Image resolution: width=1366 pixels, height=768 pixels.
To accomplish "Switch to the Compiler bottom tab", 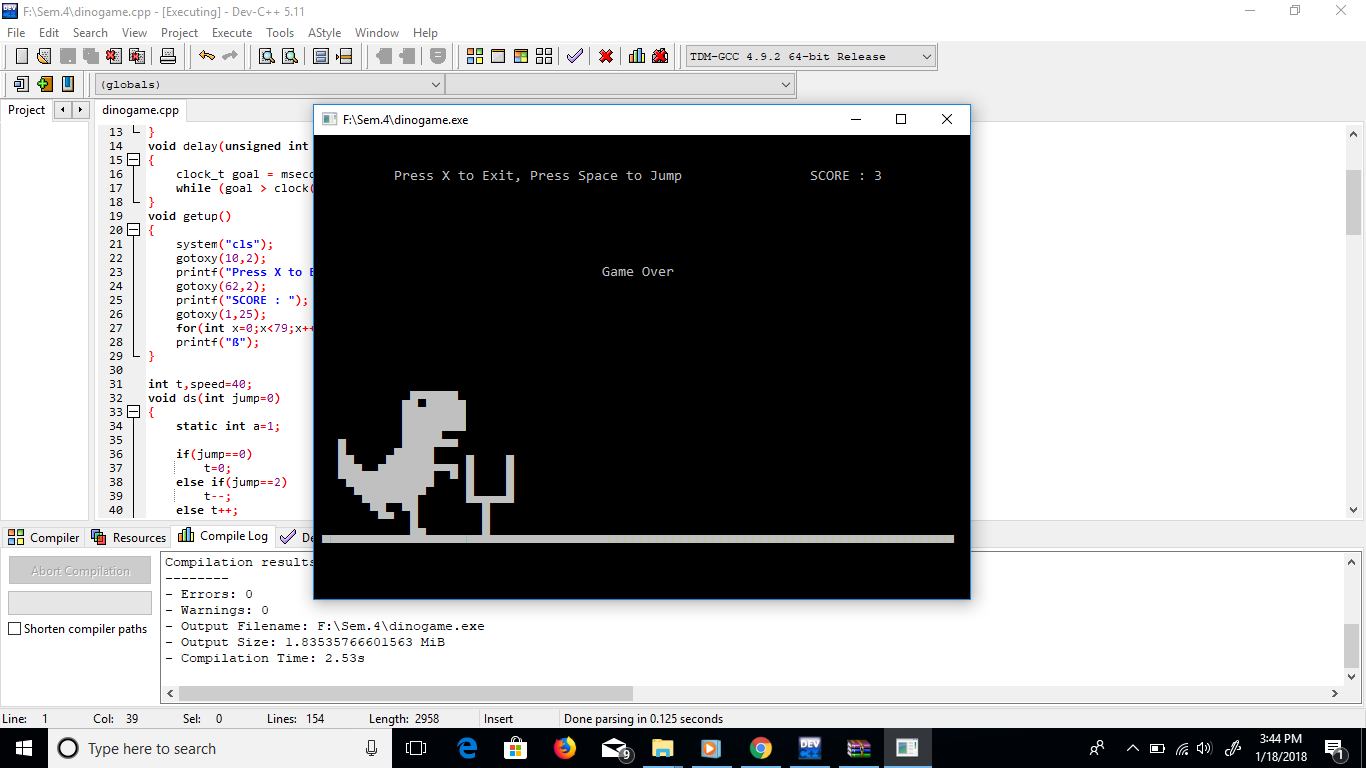I will pyautogui.click(x=44, y=537).
